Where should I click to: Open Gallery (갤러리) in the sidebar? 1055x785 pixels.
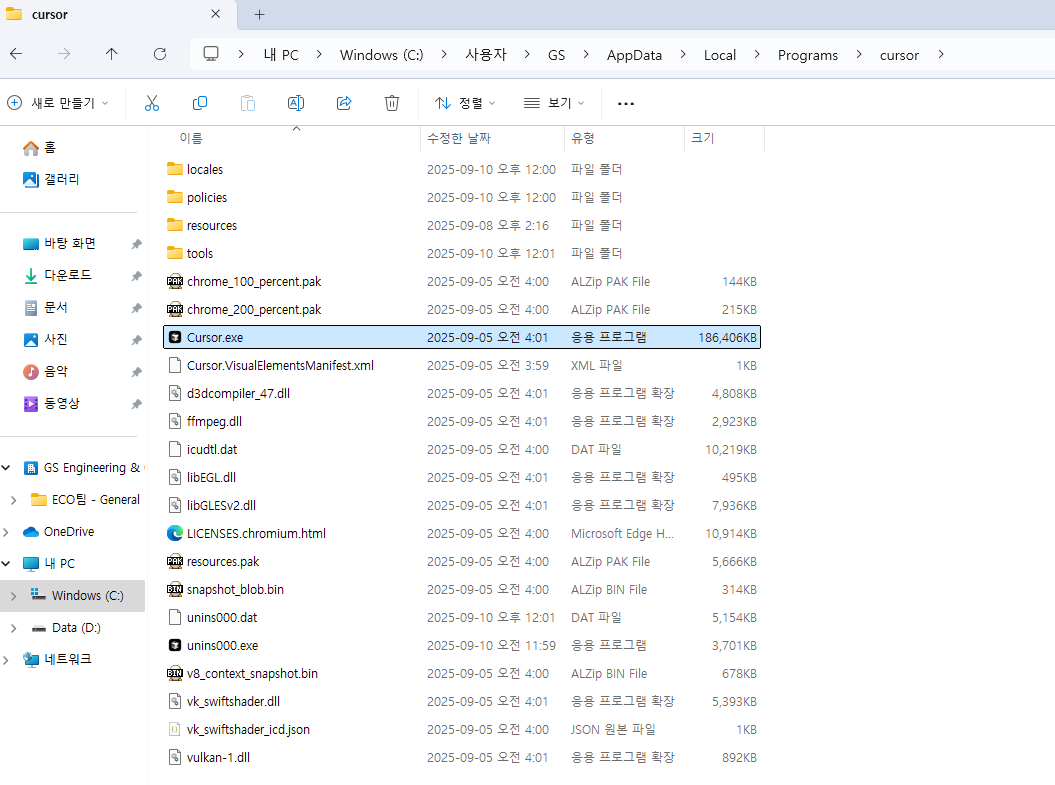click(51, 180)
